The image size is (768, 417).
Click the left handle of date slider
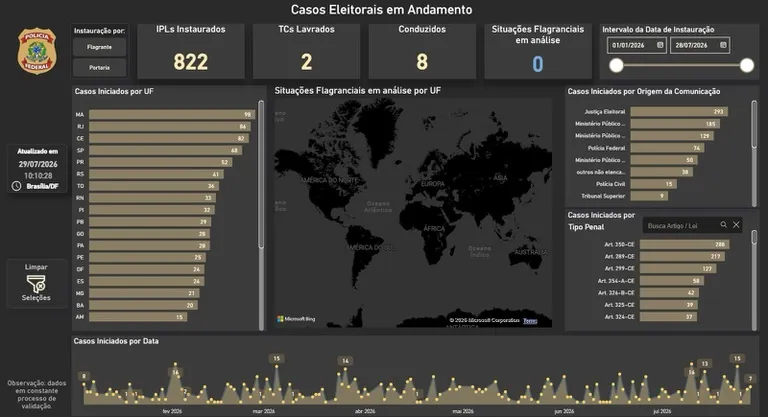[616, 65]
